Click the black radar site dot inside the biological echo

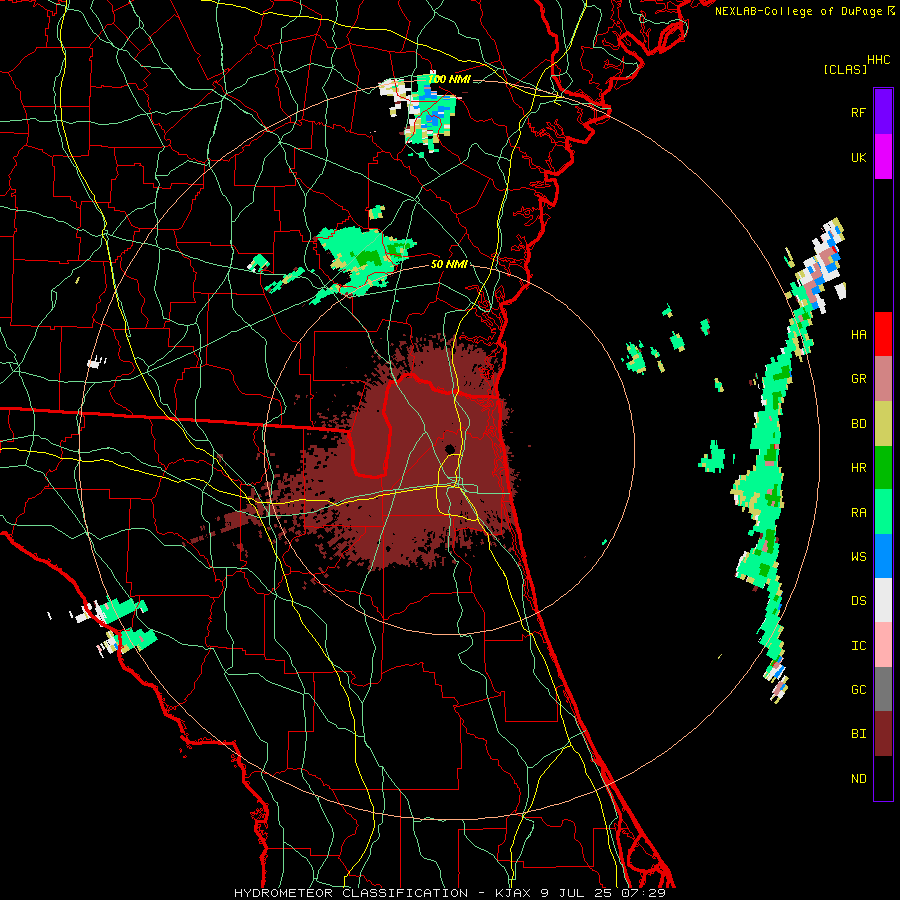pyautogui.click(x=449, y=449)
